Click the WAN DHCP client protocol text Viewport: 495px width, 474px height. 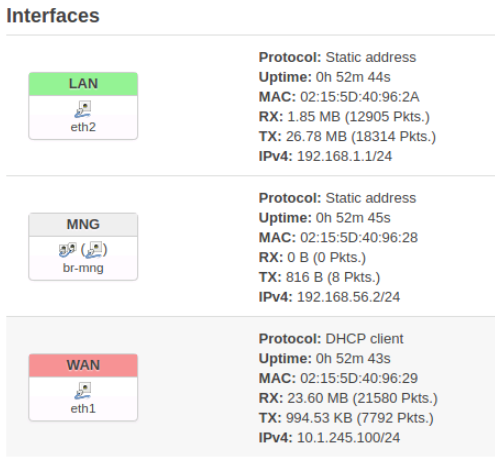364,339
